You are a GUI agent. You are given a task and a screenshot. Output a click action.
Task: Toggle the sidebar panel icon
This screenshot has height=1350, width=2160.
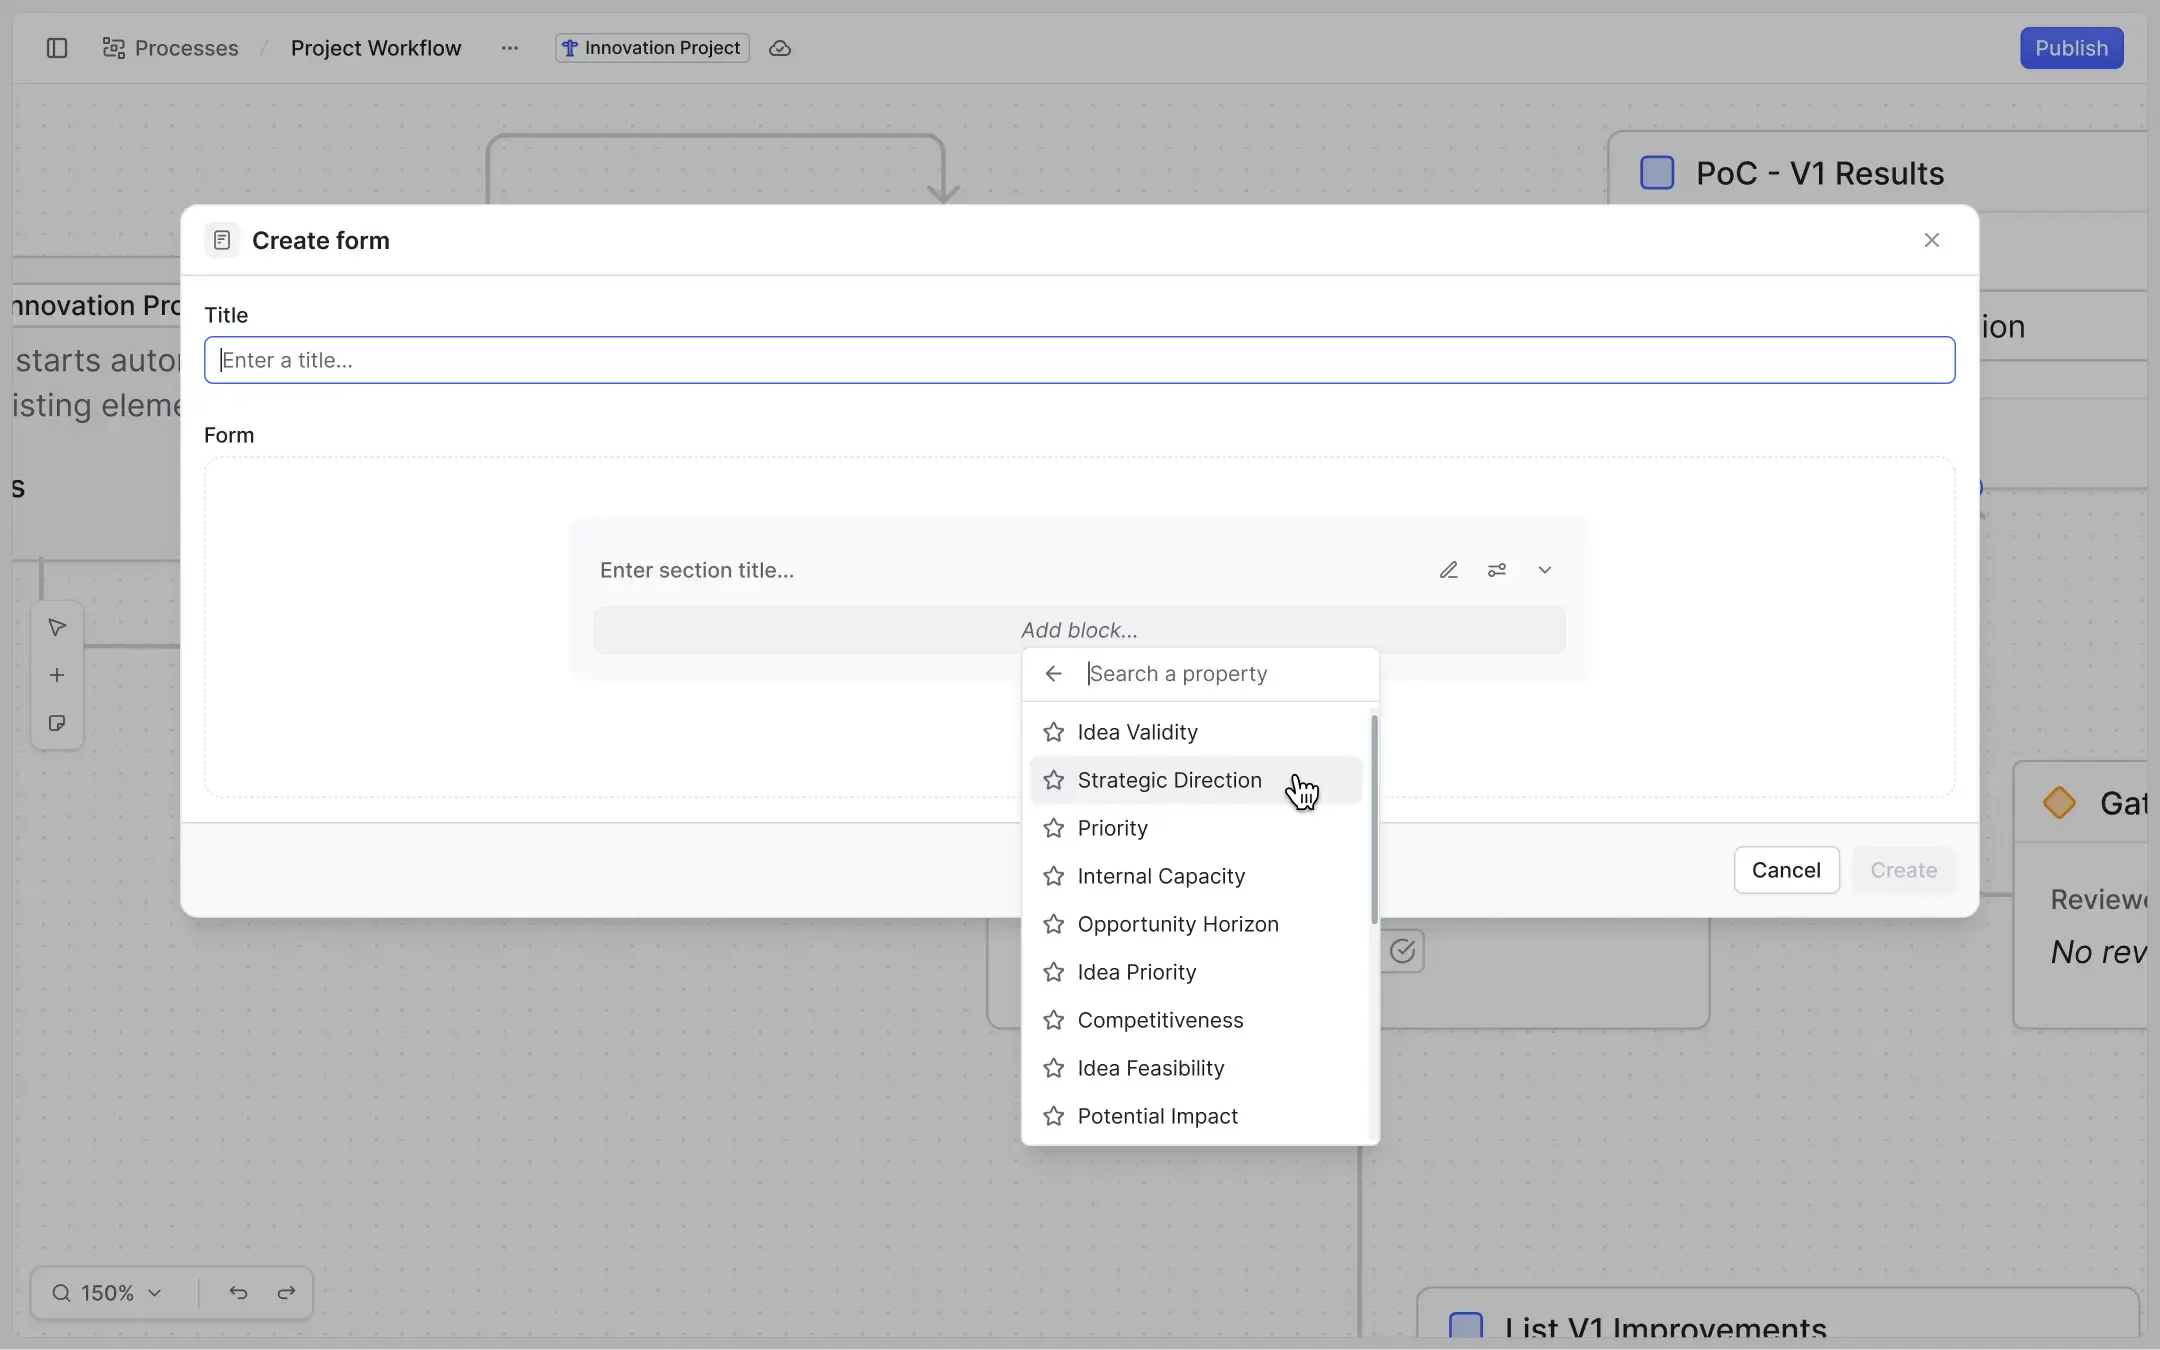click(57, 48)
